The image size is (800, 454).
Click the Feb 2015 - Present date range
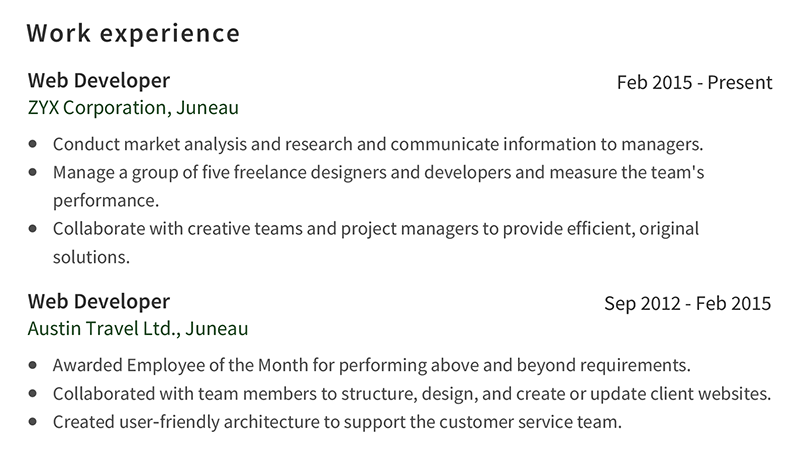point(694,83)
